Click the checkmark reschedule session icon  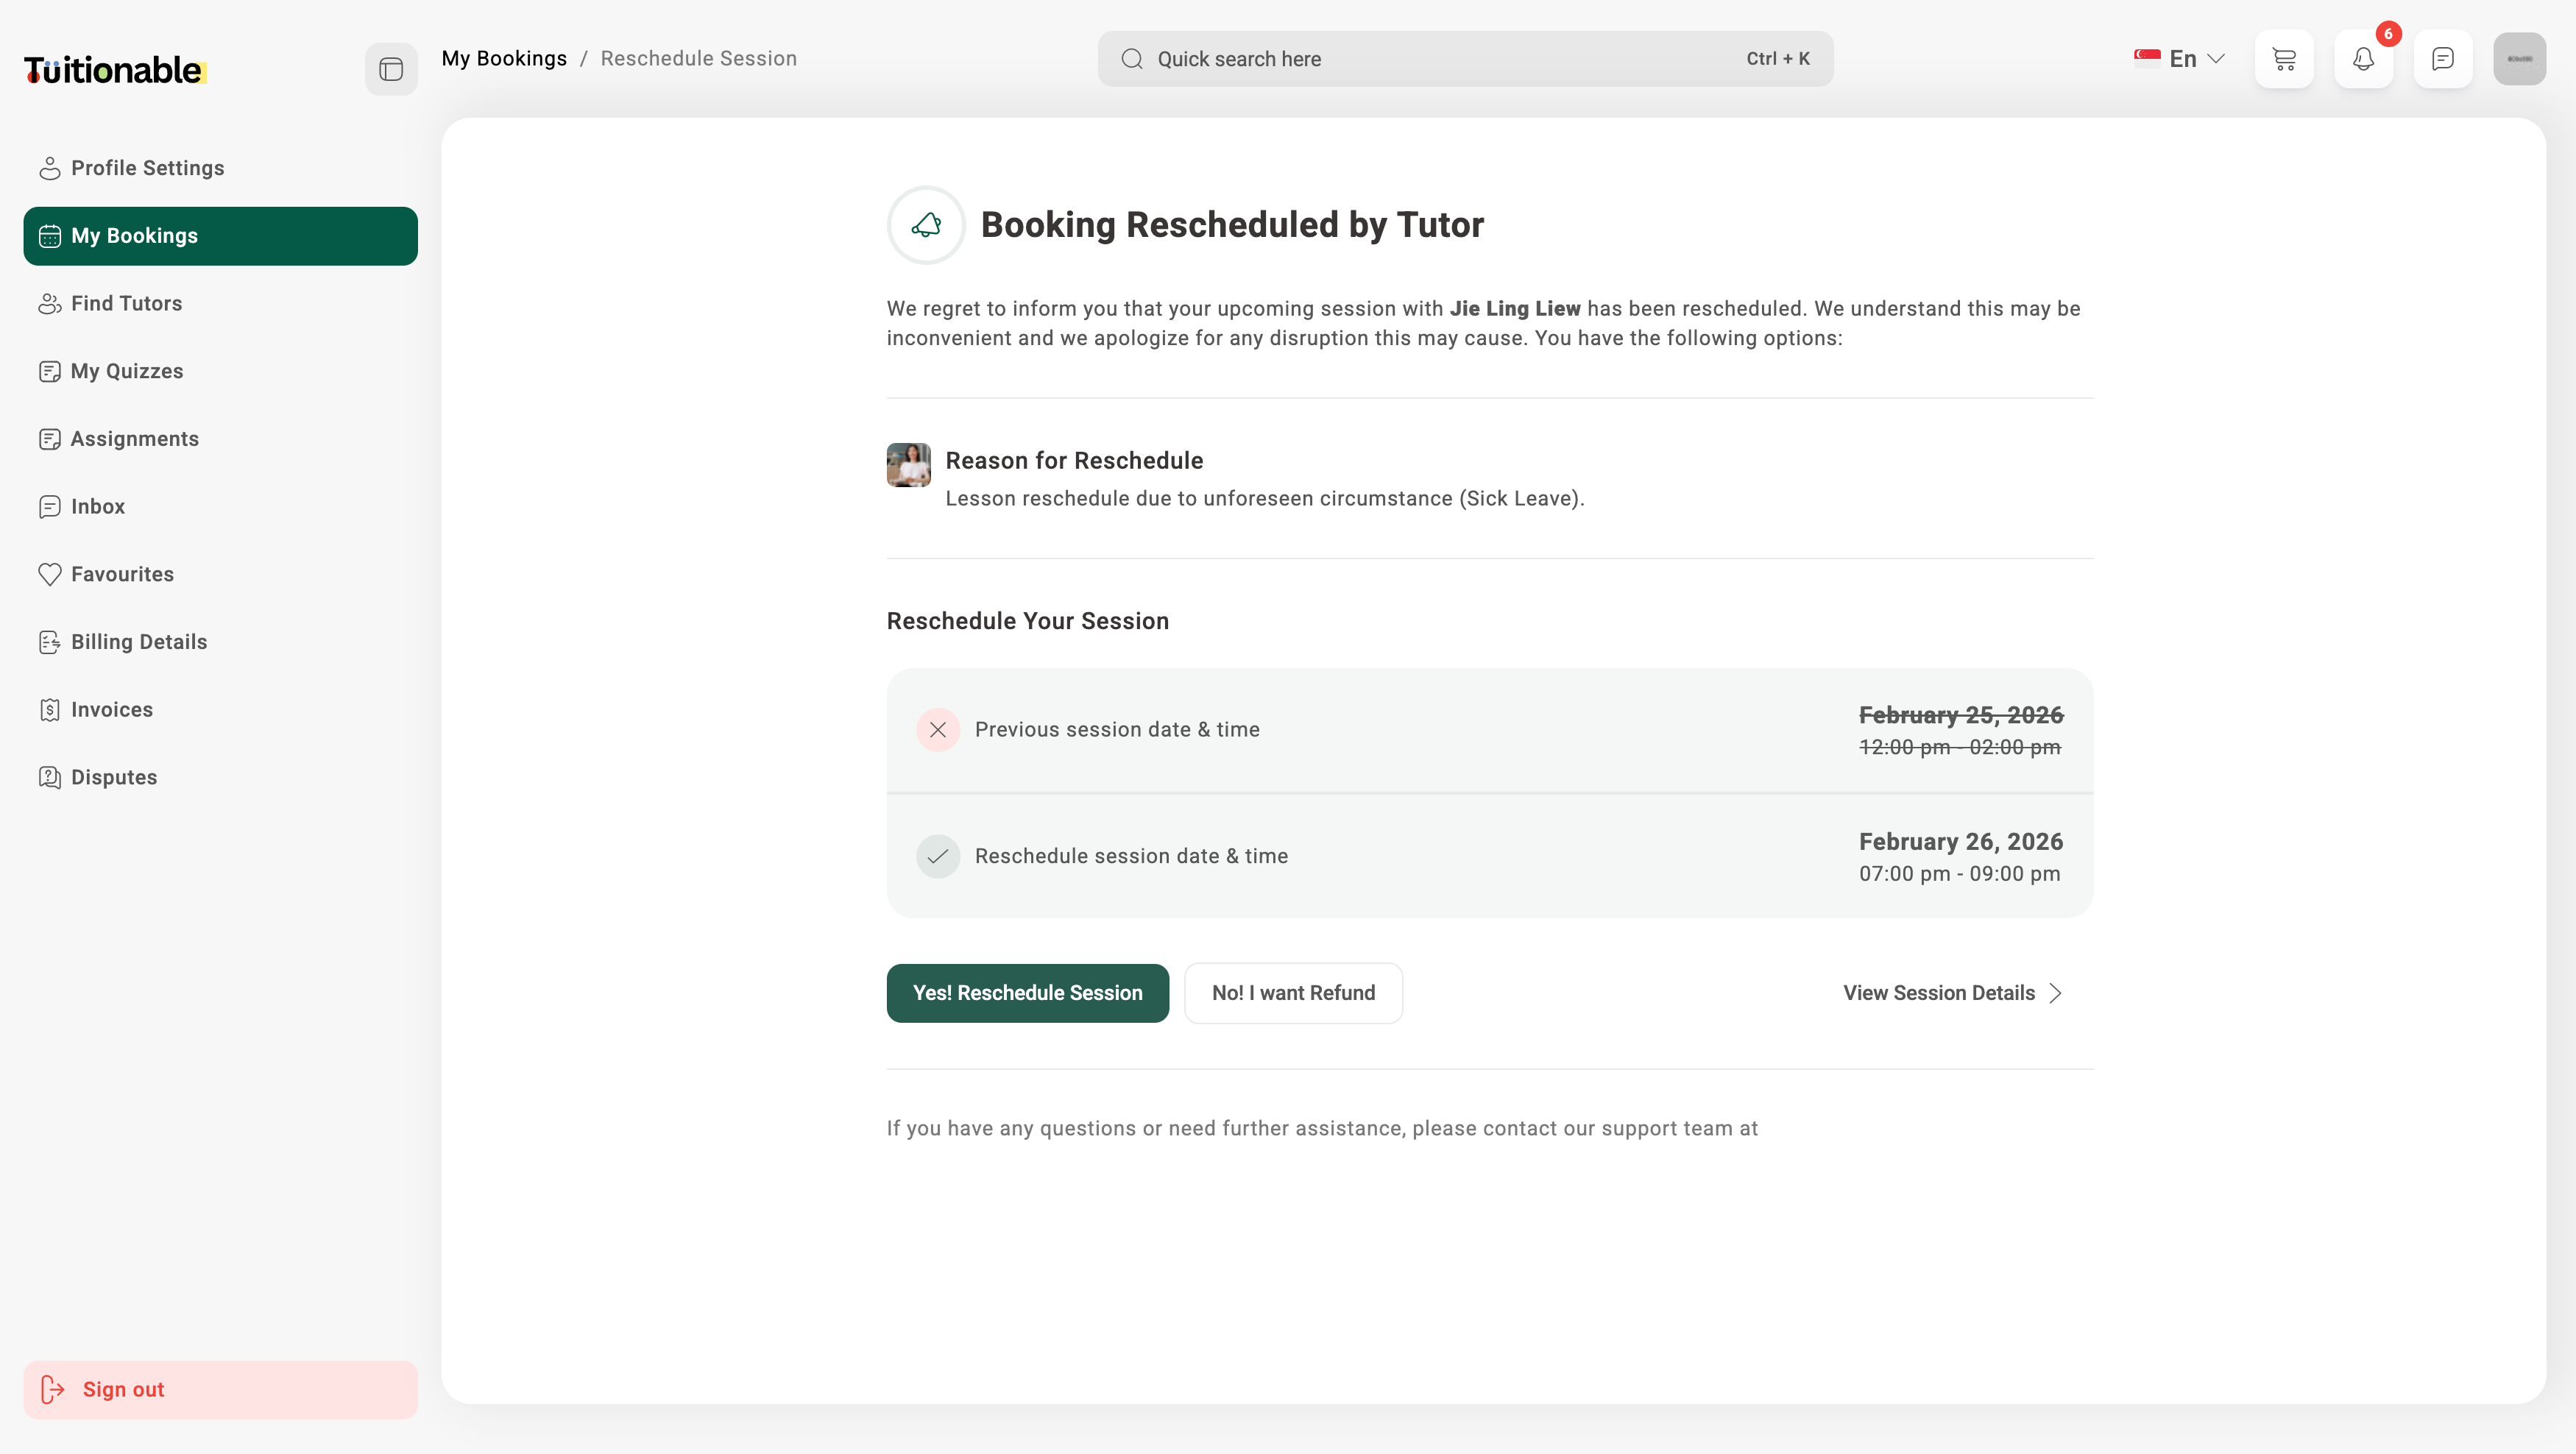click(937, 856)
